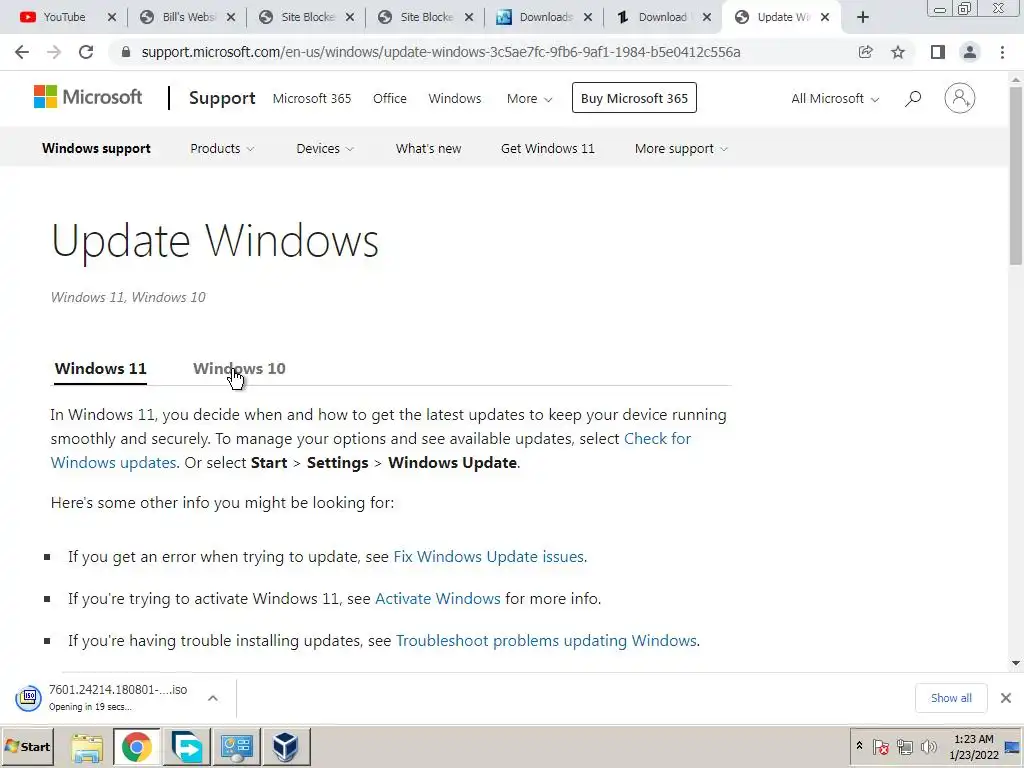Open Office in the header nav
Image resolution: width=1024 pixels, height=768 pixels.
pos(390,99)
